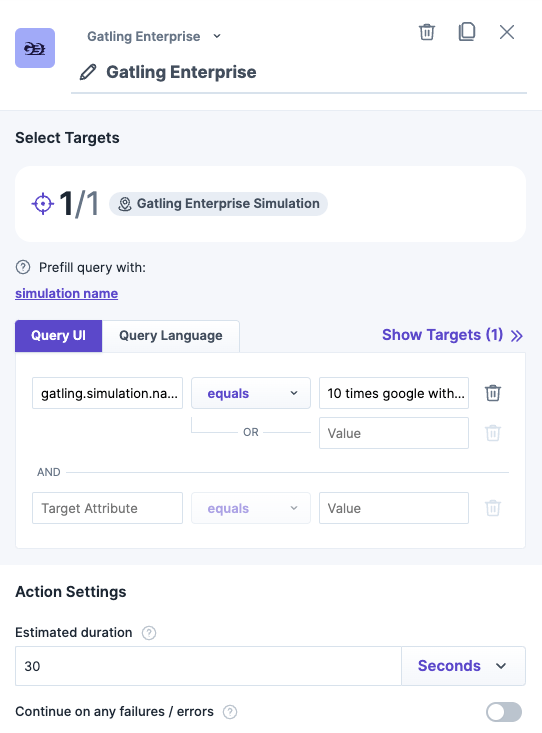Click the pencil icon to rename step
This screenshot has width=542, height=733.
[88, 72]
